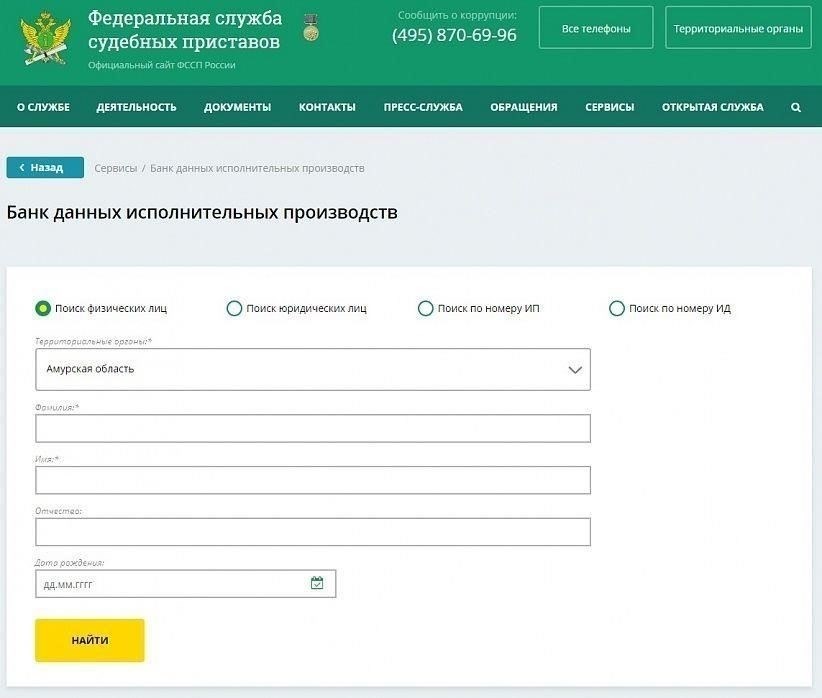
Task: Click the FSSP eagle emblem logo
Action: (x=45, y=39)
